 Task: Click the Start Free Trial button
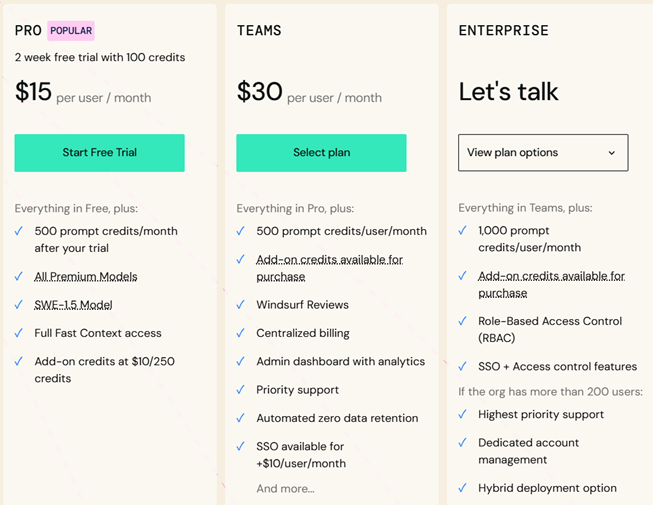tap(99, 153)
